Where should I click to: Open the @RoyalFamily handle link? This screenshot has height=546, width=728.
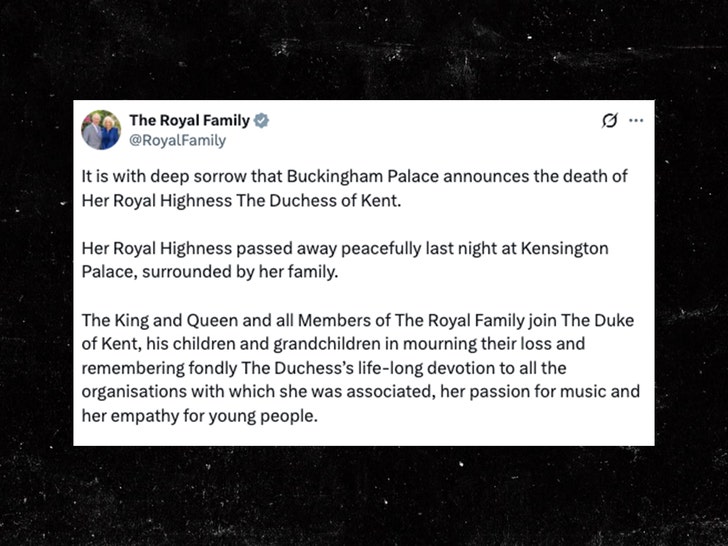(177, 141)
